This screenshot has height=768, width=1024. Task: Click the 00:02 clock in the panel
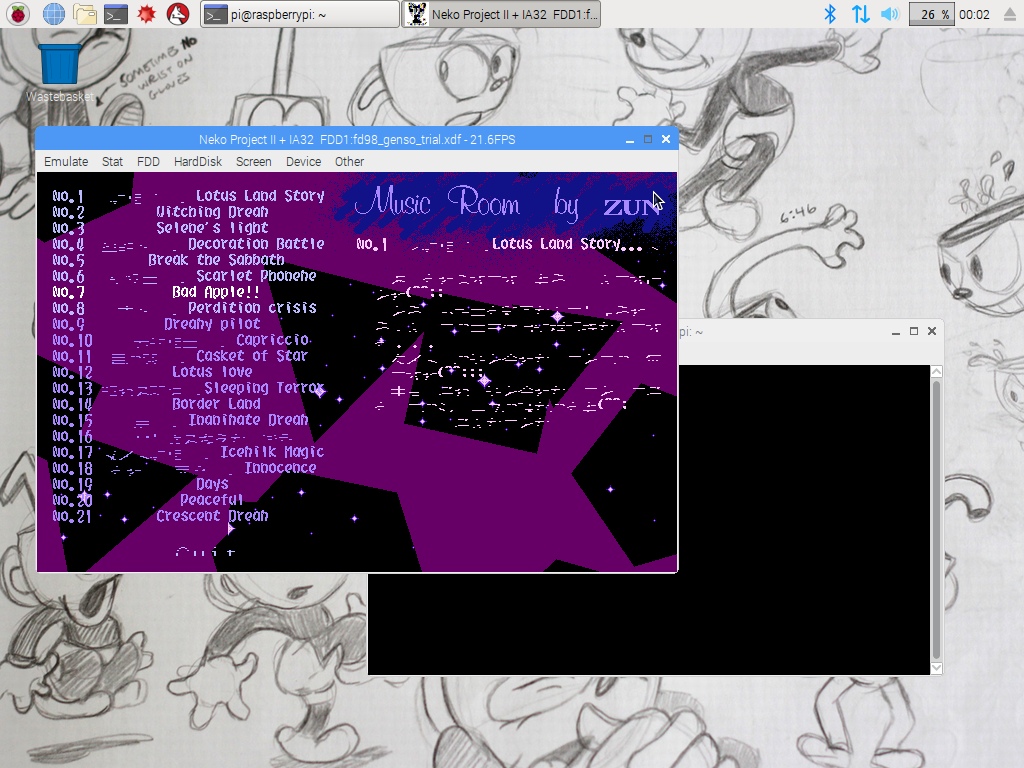(x=974, y=14)
